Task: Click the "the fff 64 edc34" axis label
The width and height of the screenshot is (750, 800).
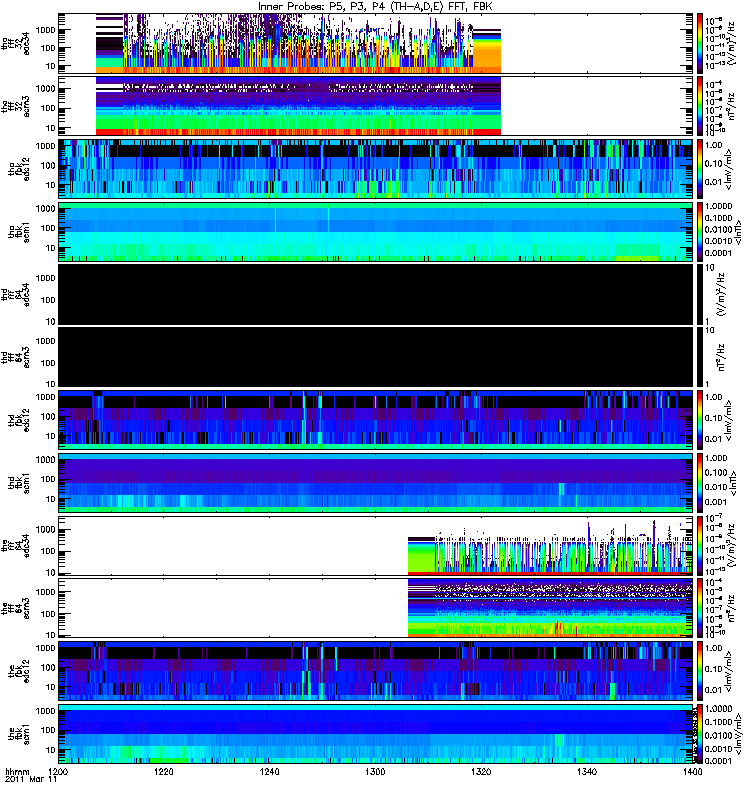Action: pos(15,545)
